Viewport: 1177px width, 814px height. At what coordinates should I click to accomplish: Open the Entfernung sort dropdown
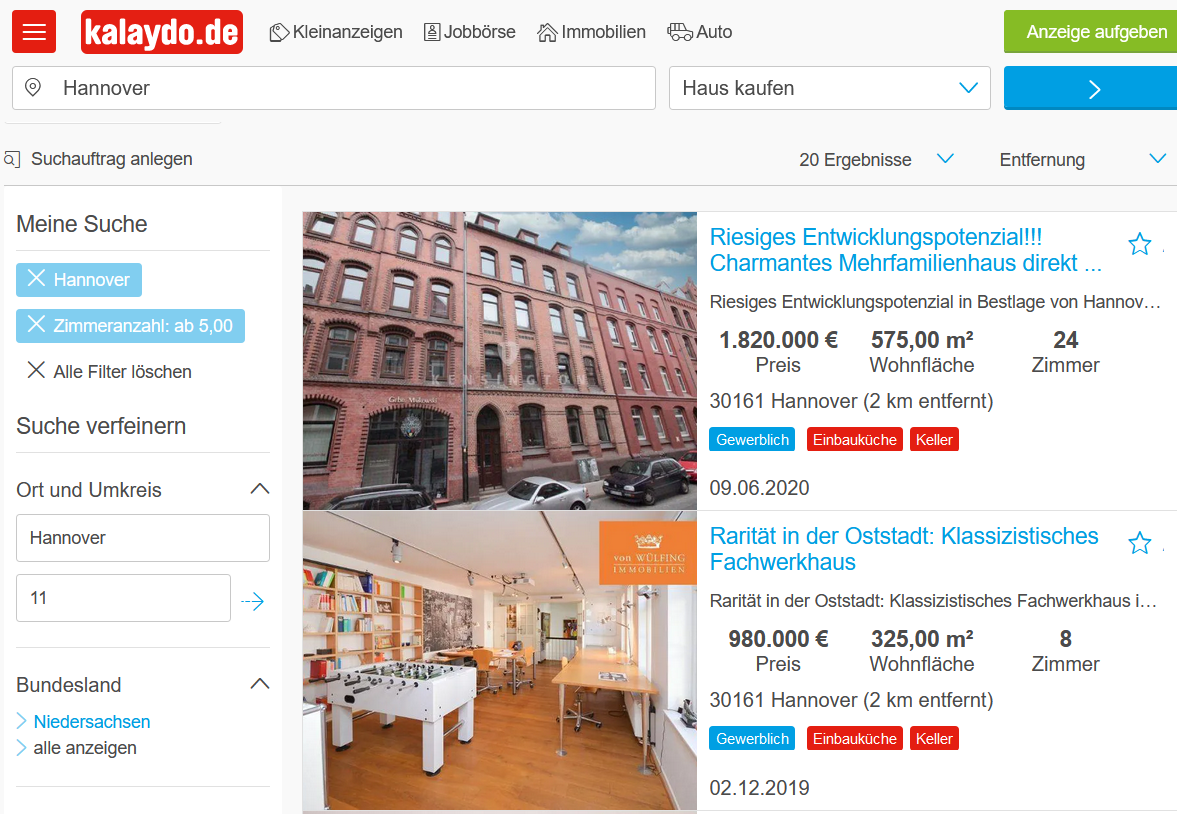1082,160
